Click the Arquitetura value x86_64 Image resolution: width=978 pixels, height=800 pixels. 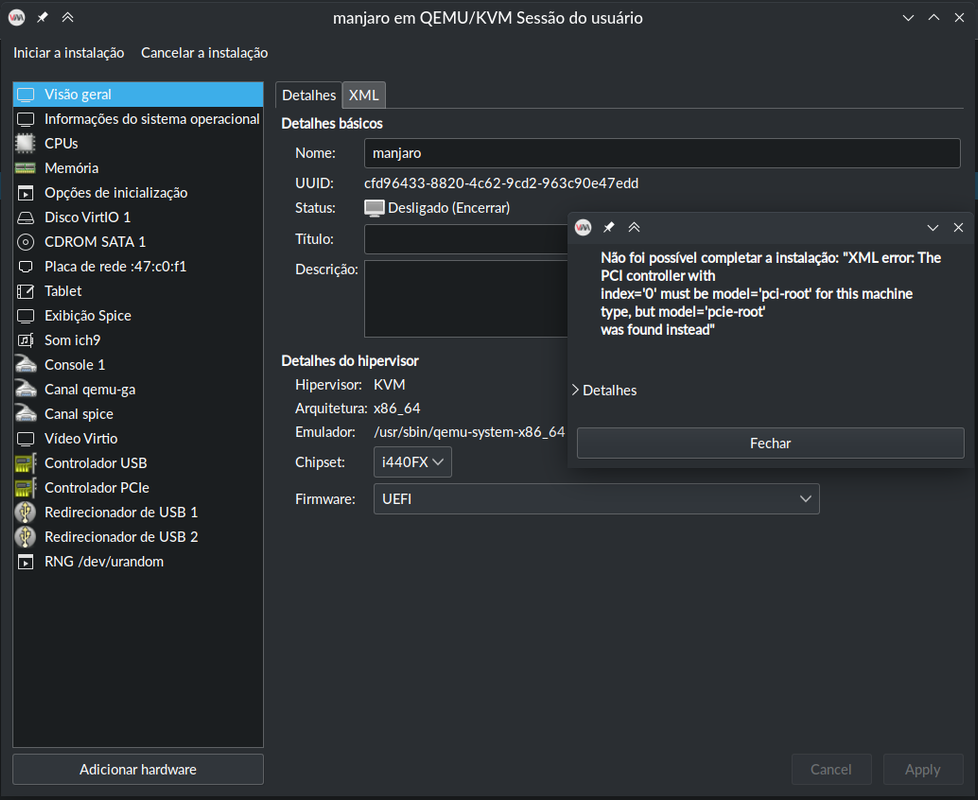[397, 408]
